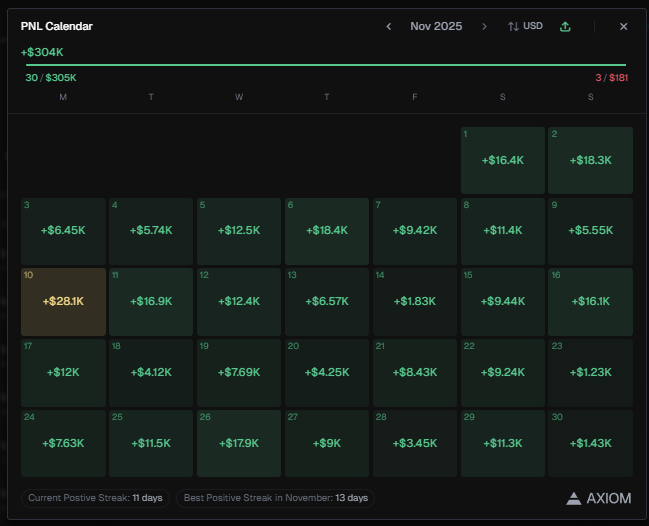Select day 3 cell showing +$6.45K
649x526 pixels.
coord(63,231)
